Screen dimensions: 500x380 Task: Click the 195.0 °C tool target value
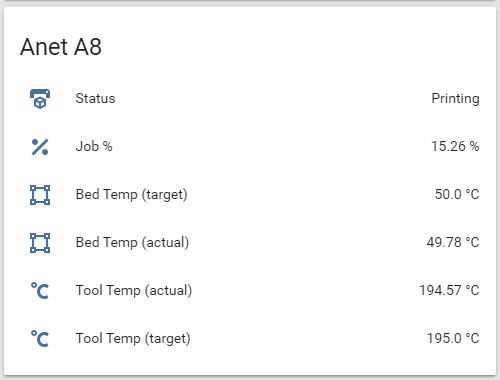tap(453, 338)
